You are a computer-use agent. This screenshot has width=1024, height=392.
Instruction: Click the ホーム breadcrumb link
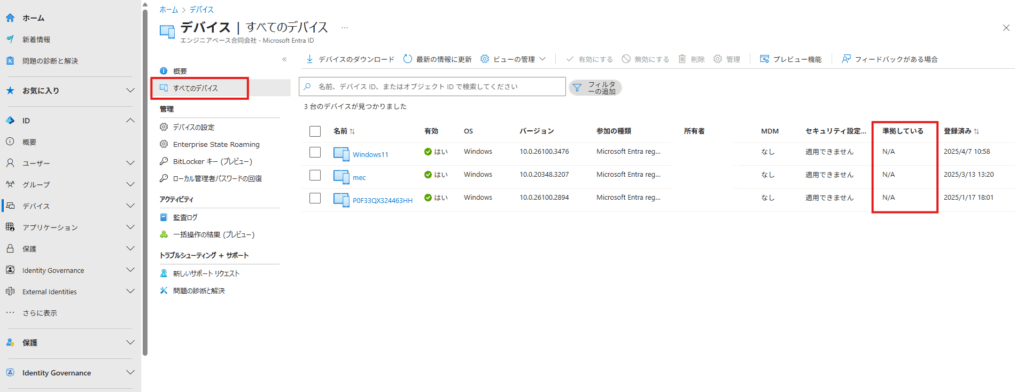pos(168,10)
